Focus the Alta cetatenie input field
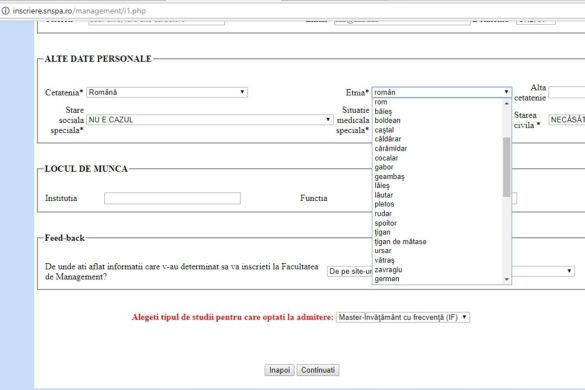The width and height of the screenshot is (585, 390). pos(567,92)
